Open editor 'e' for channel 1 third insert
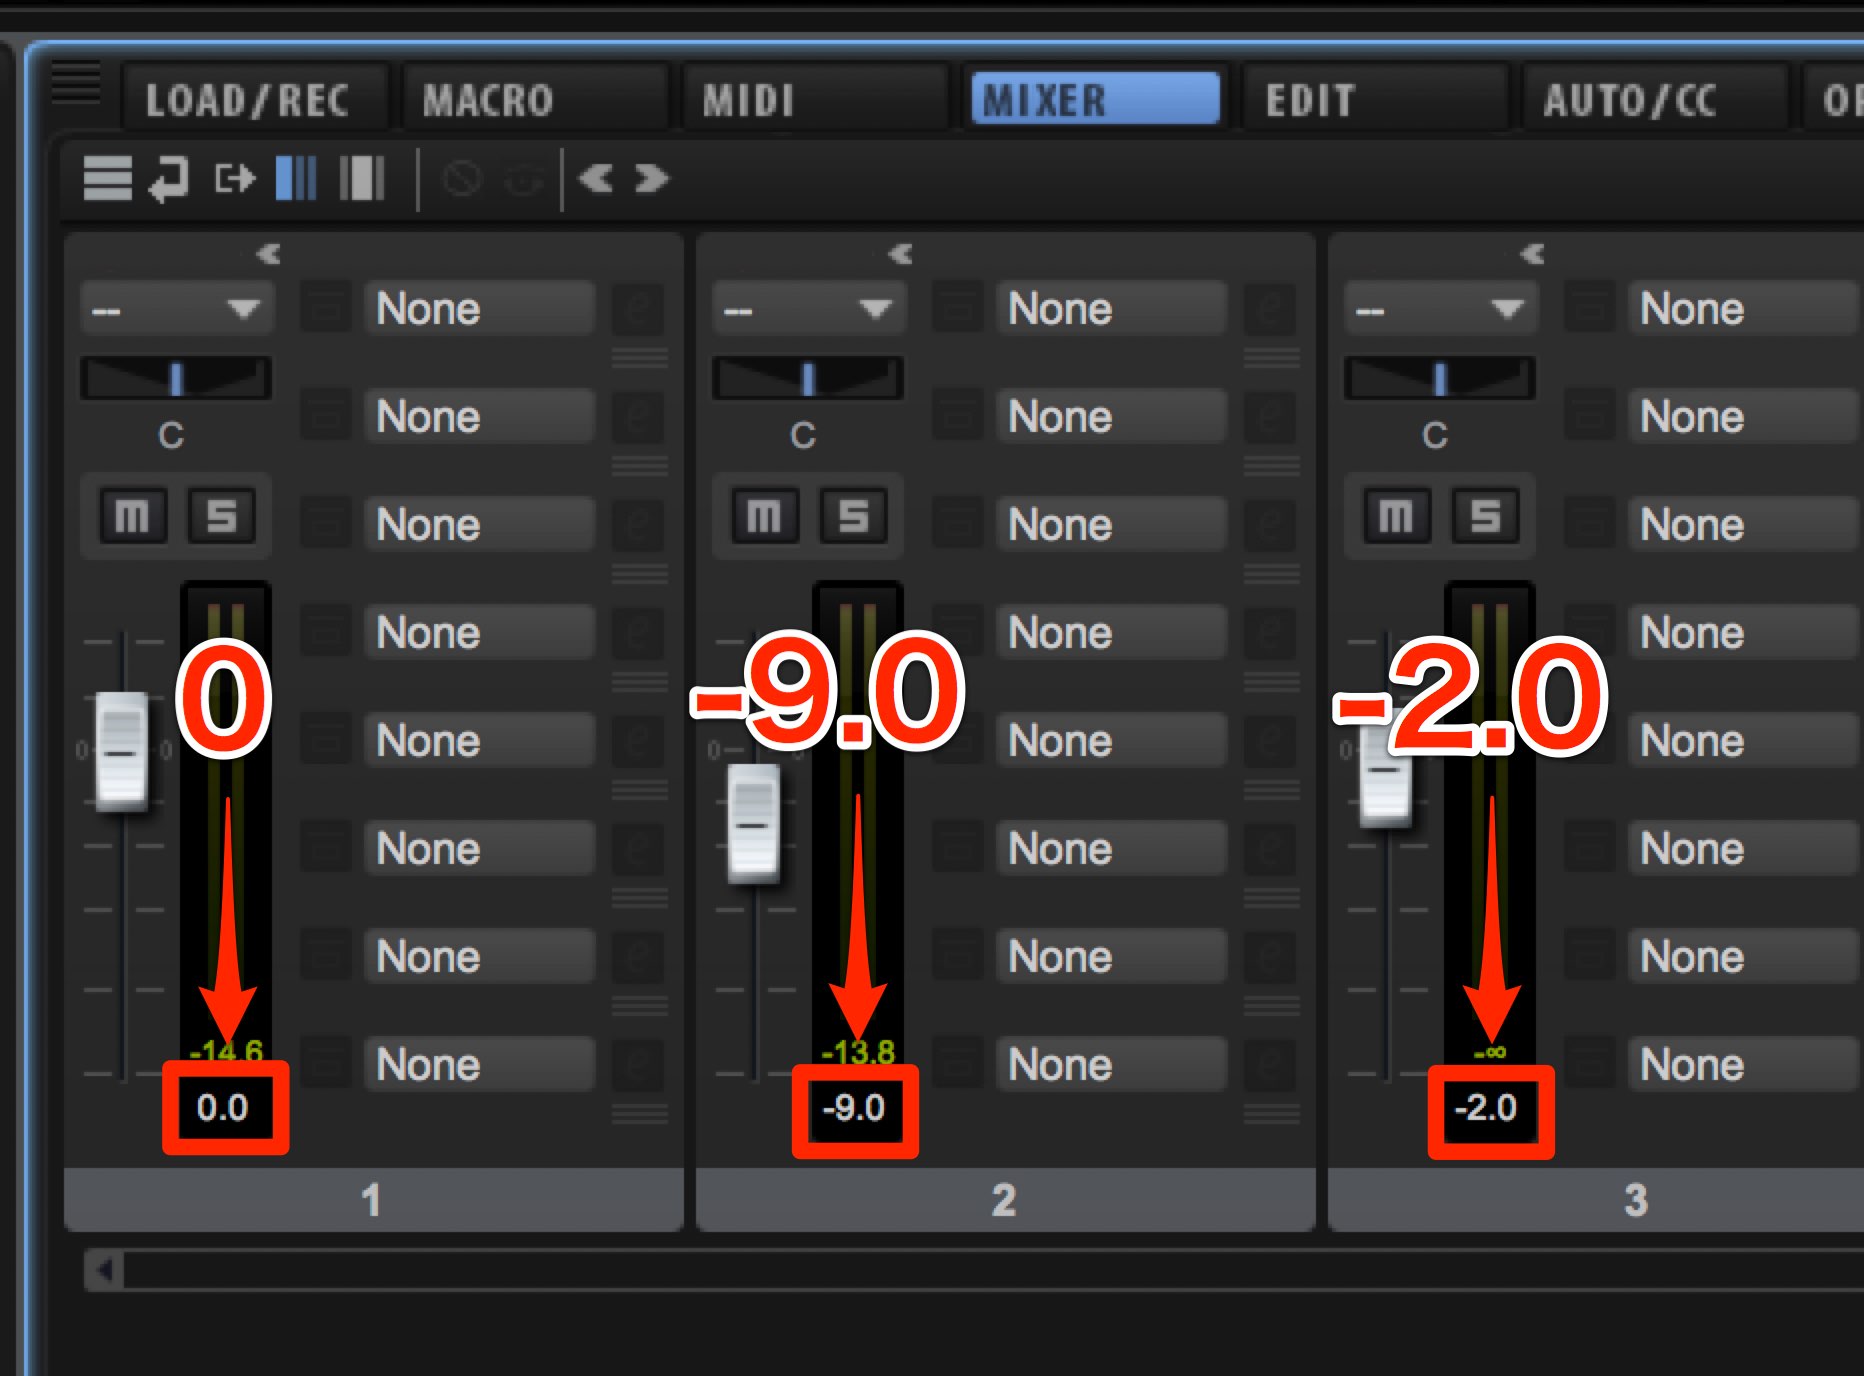The image size is (1864, 1376). click(x=639, y=524)
